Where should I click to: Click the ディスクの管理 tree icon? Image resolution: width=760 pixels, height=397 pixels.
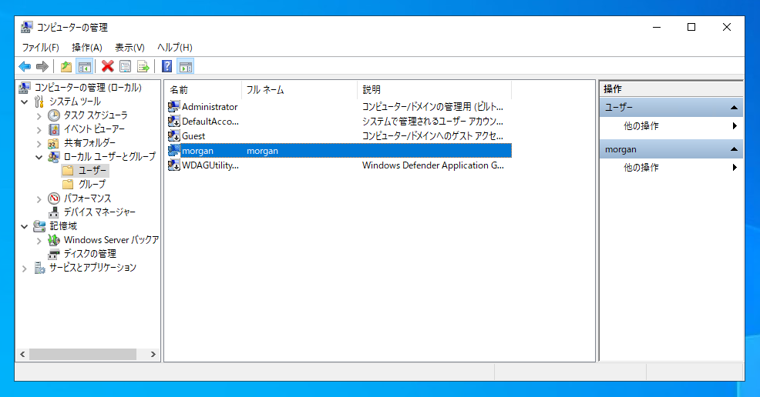[x=54, y=254]
